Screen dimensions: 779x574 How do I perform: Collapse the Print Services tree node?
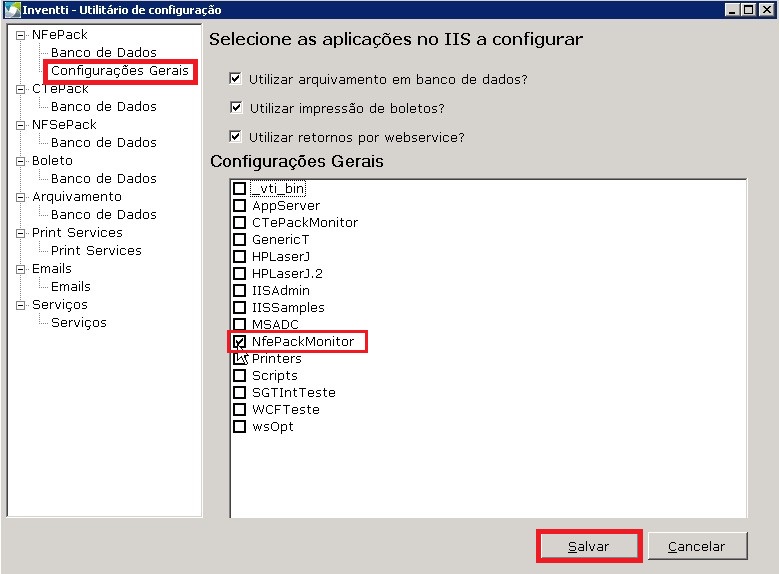[20, 233]
